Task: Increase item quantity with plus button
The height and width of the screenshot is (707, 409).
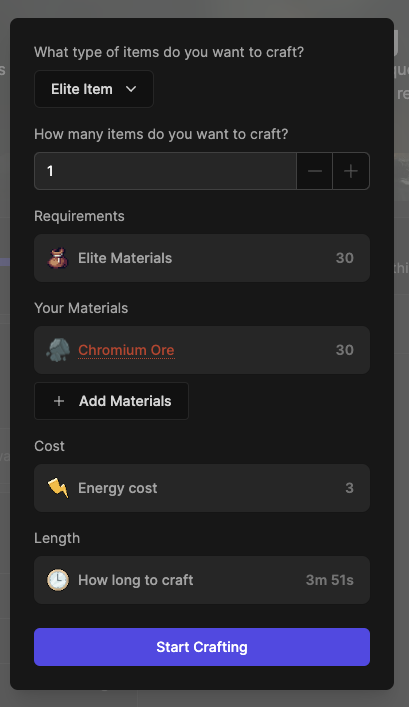Action: click(x=351, y=171)
